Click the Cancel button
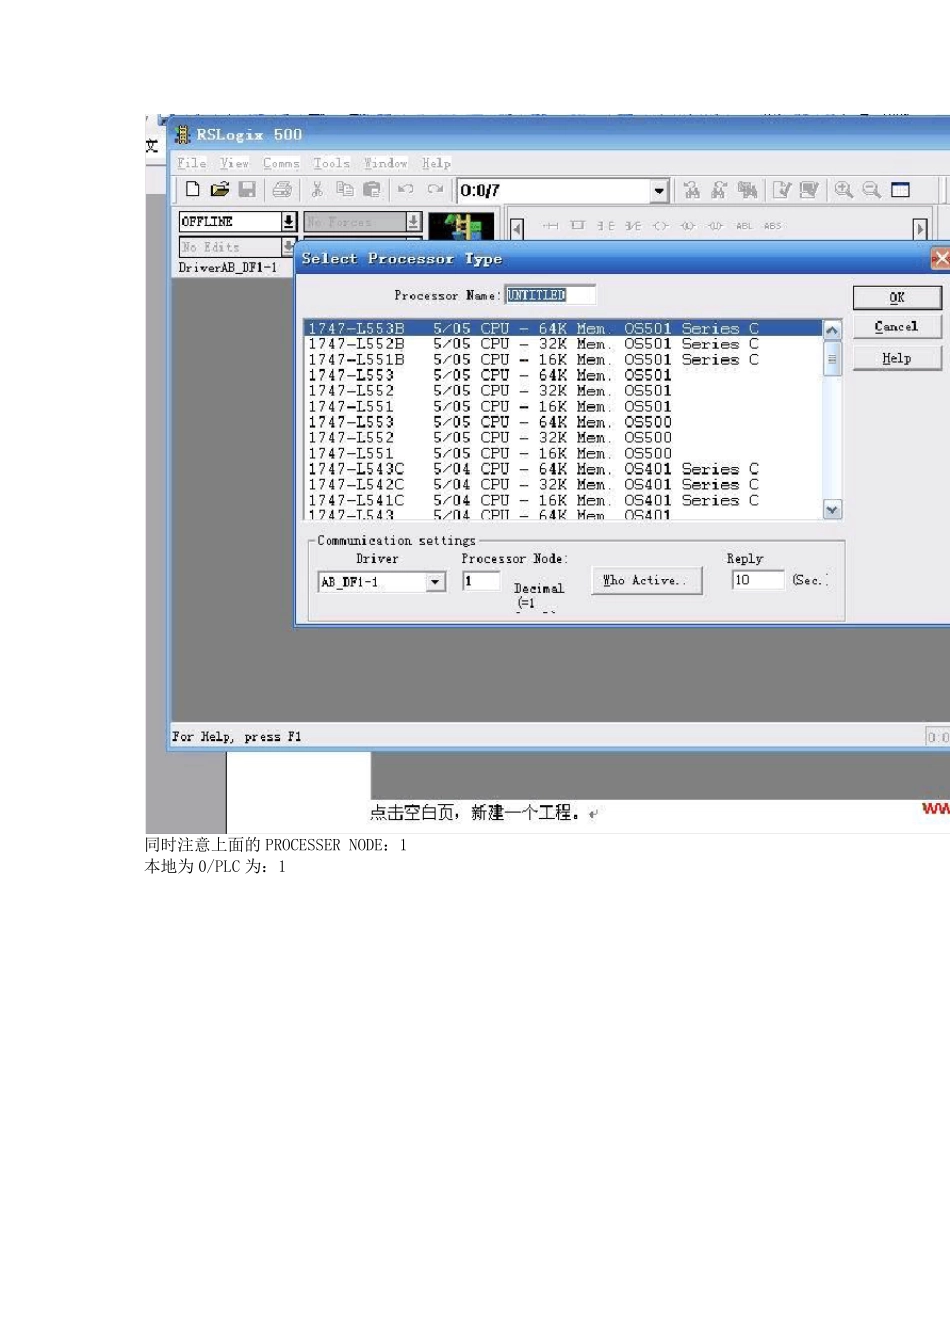Image resolution: width=950 pixels, height=1344 pixels. (897, 327)
